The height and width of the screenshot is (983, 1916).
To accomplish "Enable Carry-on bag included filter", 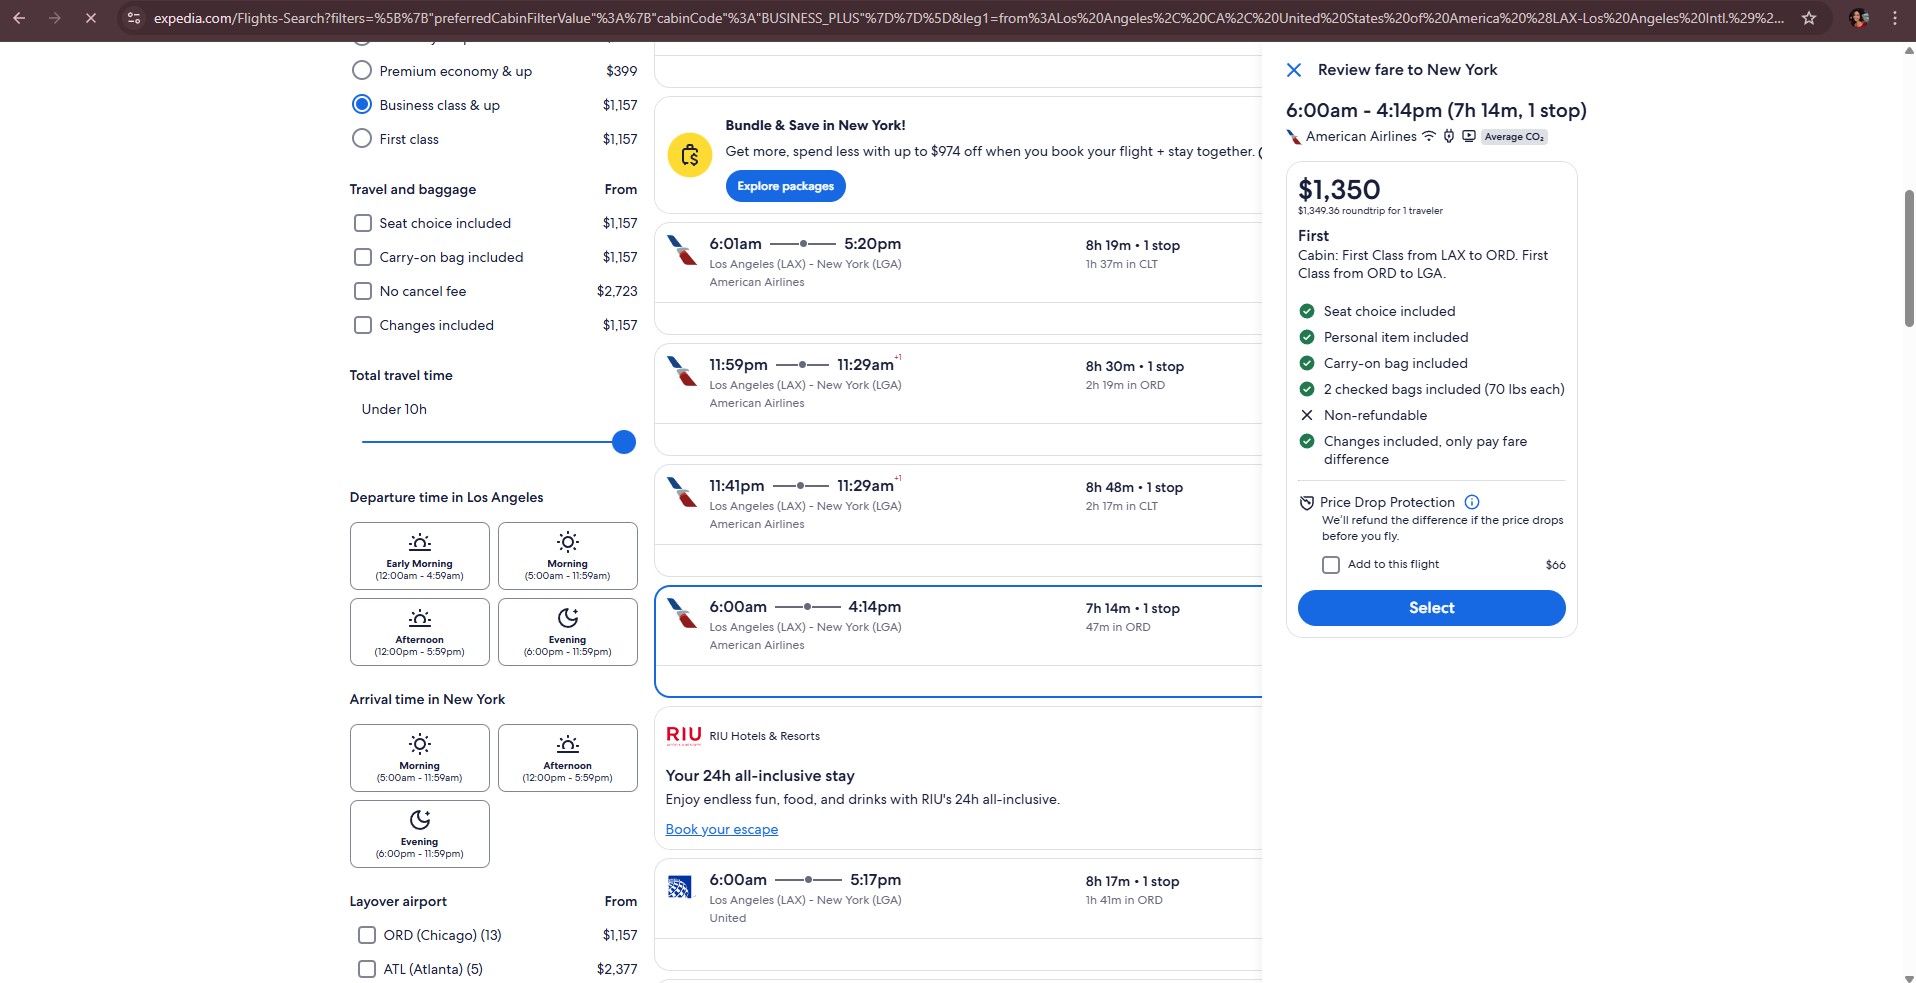I will pos(363,257).
